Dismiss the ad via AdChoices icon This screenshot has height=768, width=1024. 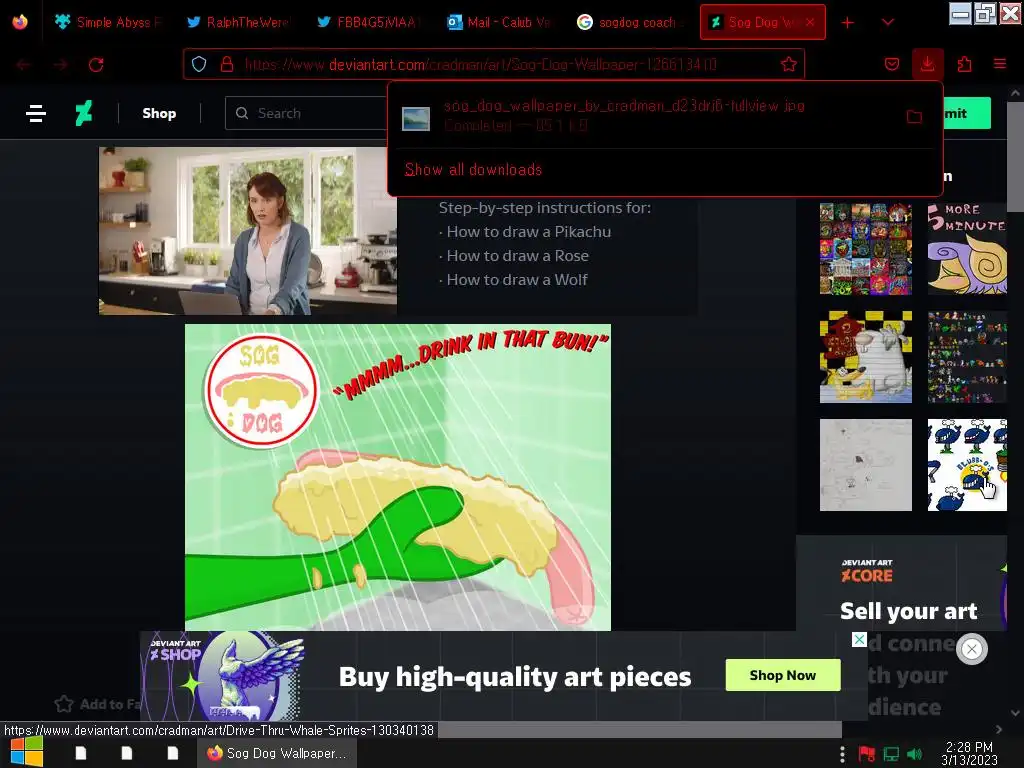[859, 640]
